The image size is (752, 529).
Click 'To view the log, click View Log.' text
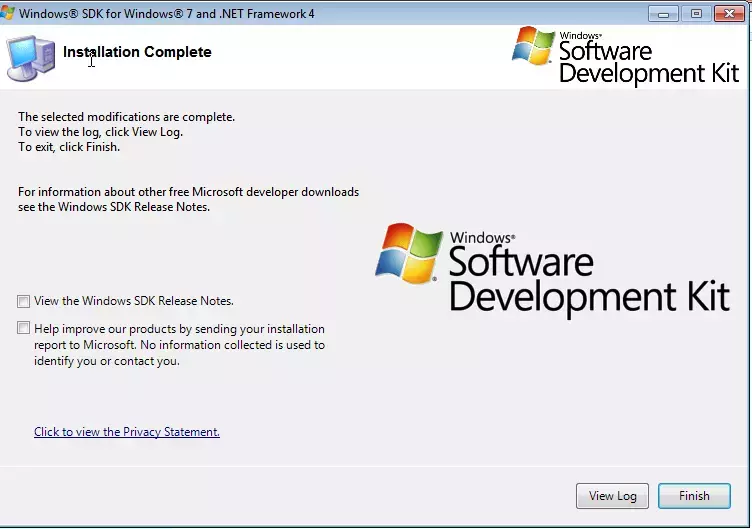tap(101, 132)
